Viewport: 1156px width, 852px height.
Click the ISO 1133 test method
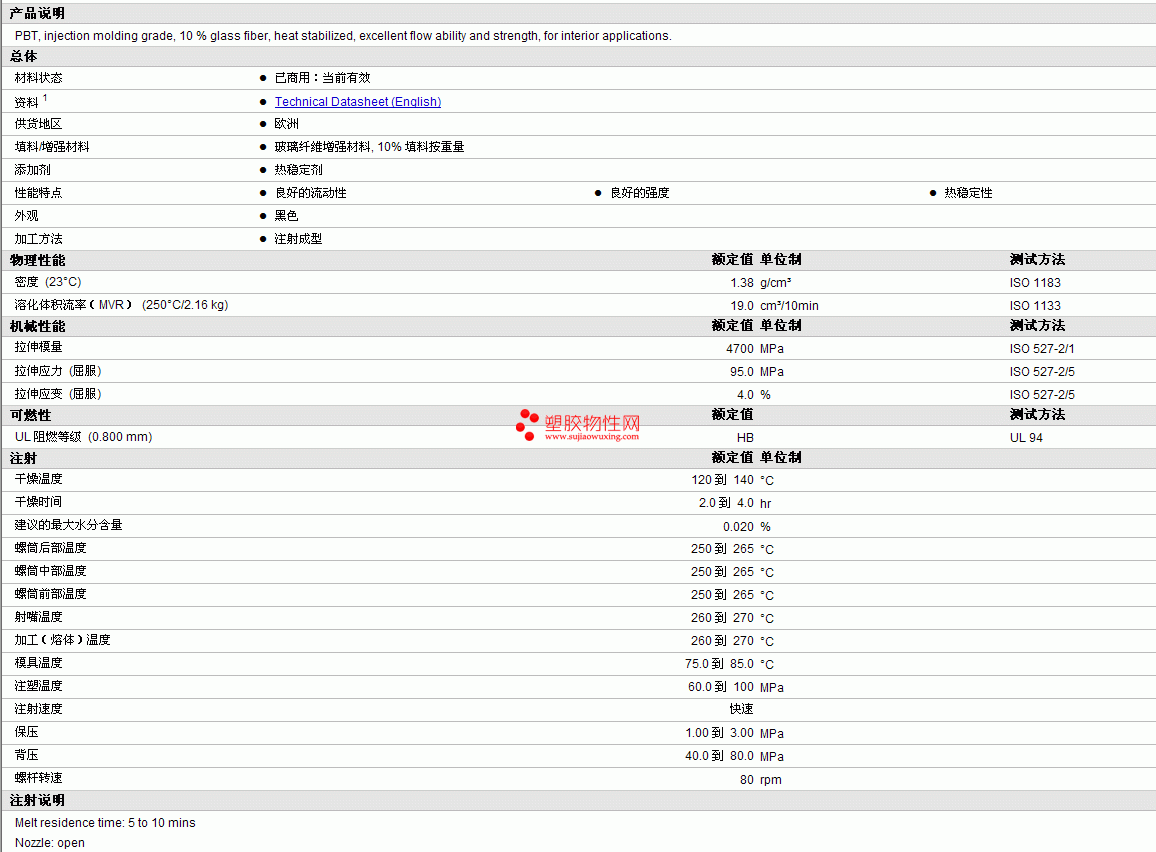coord(1035,306)
